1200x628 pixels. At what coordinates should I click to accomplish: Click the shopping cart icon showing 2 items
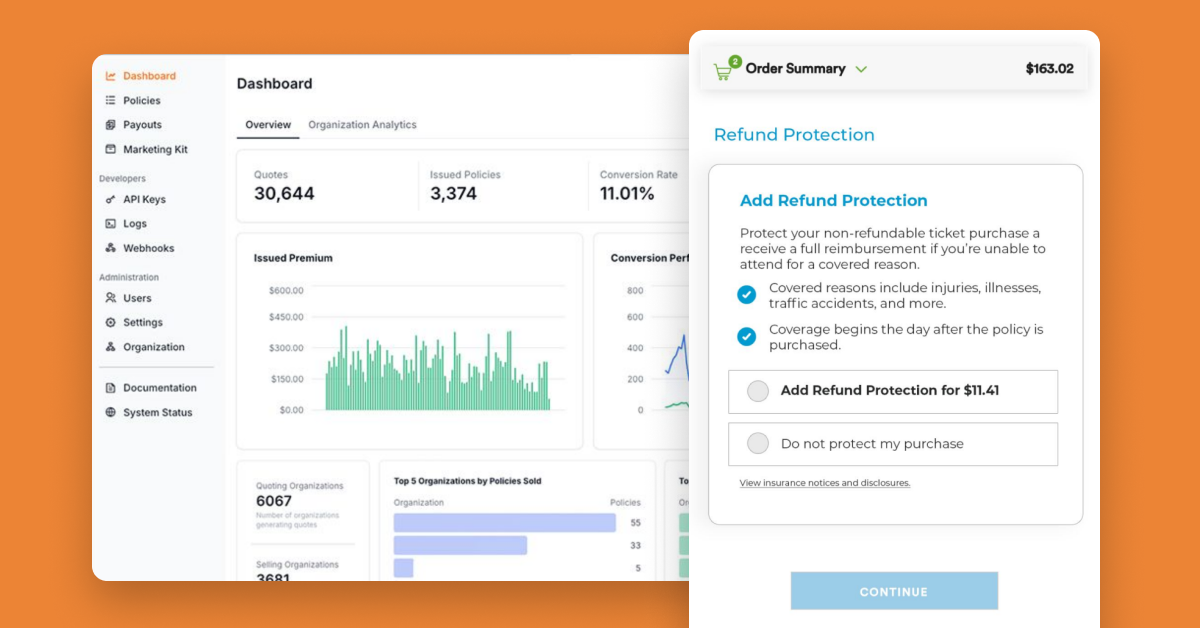coord(722,68)
